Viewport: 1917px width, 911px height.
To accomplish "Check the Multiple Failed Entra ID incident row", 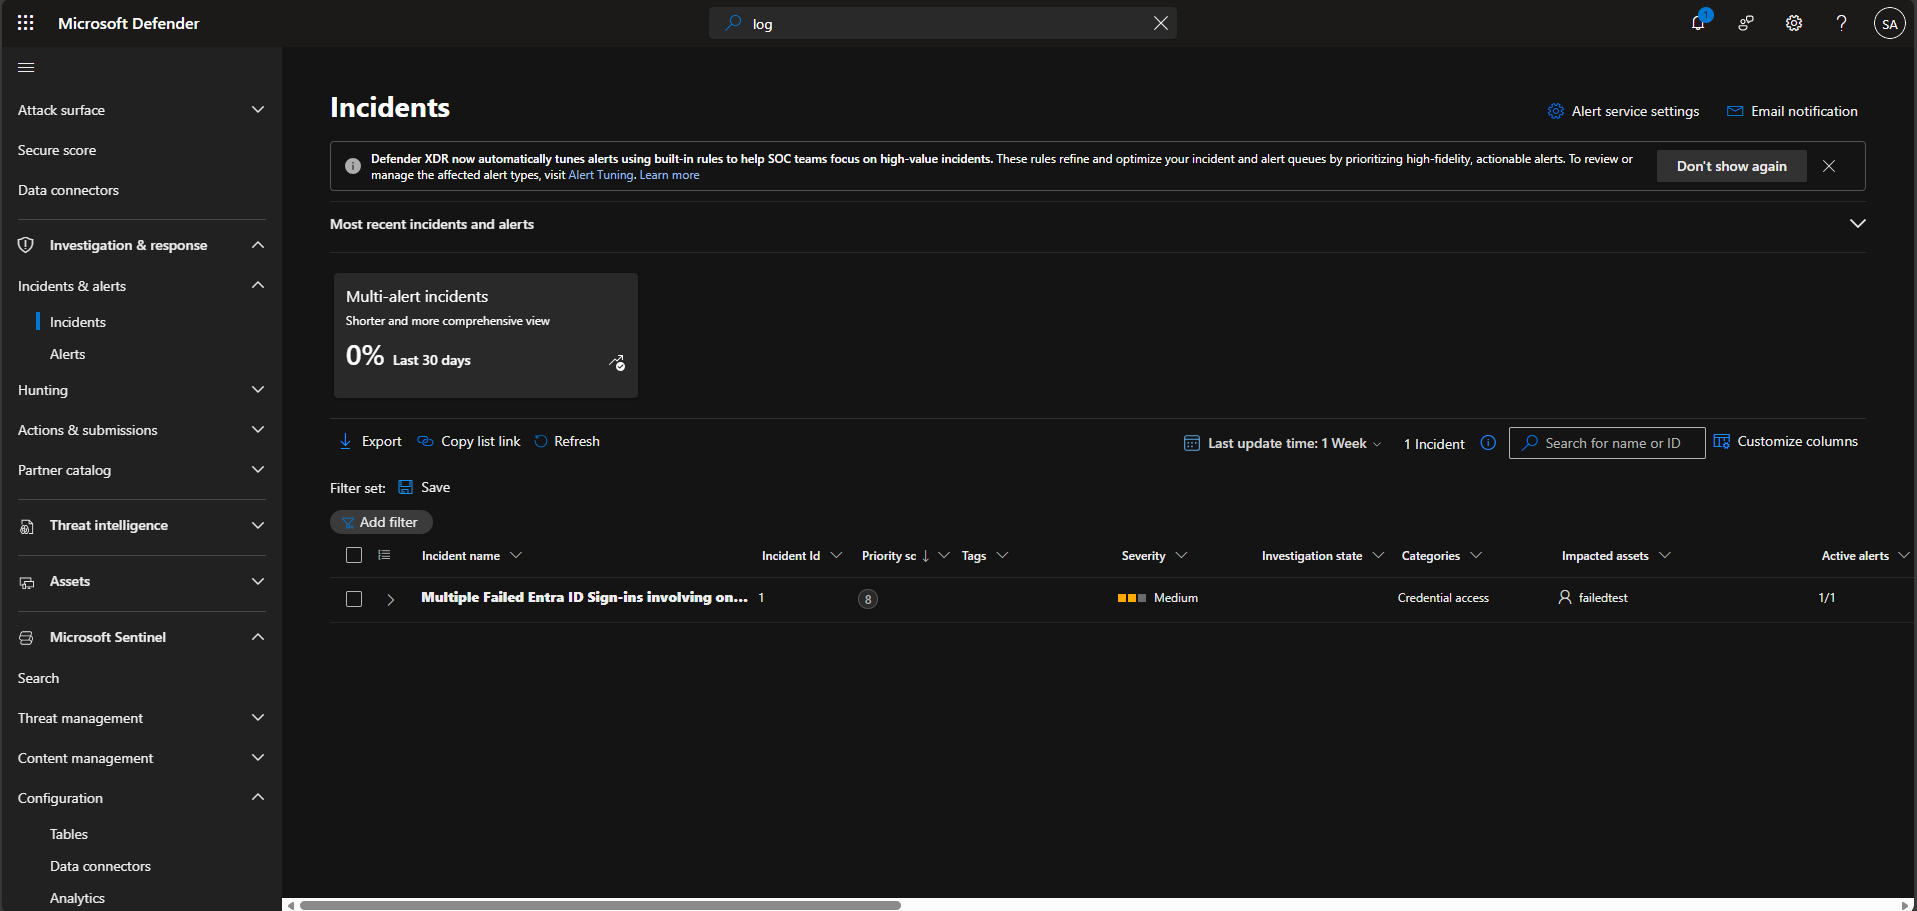I will point(354,598).
